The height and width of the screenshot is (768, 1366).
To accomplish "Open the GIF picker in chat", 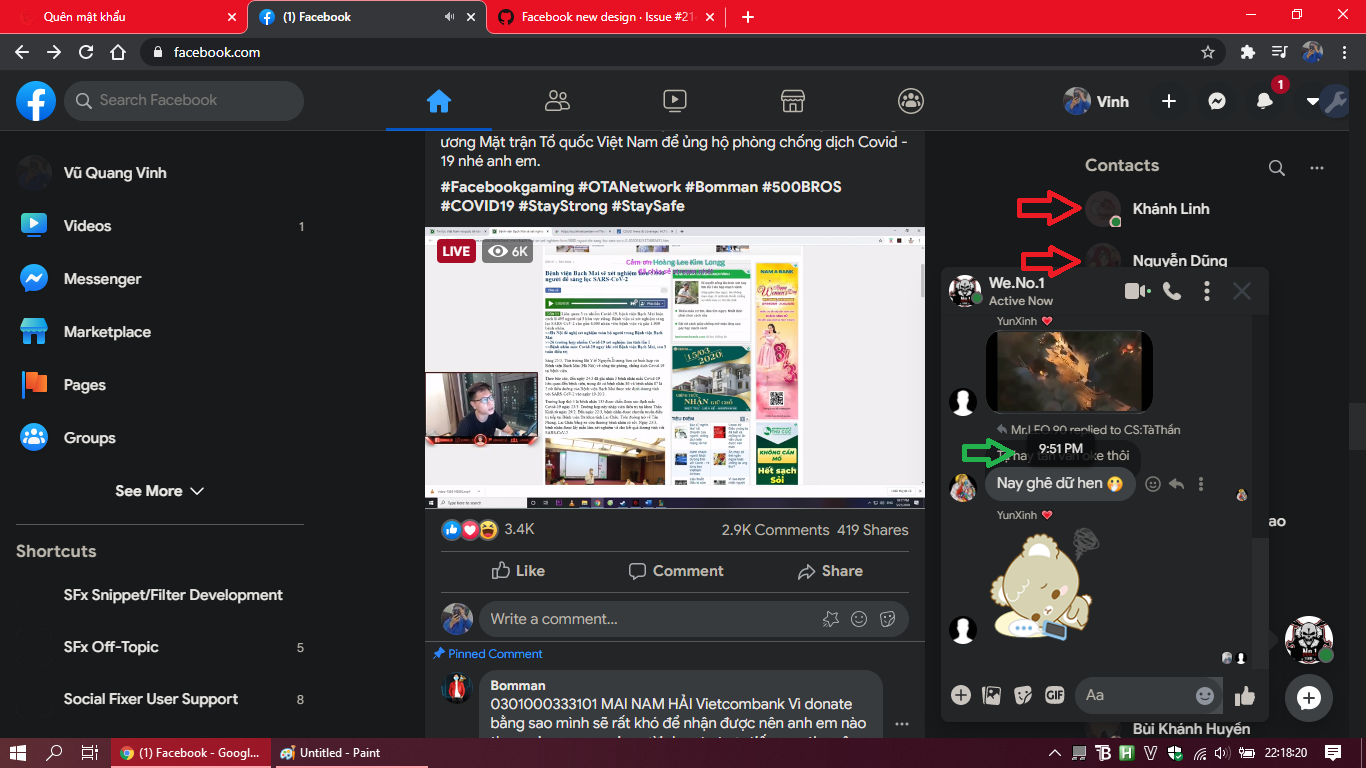I will (1054, 694).
